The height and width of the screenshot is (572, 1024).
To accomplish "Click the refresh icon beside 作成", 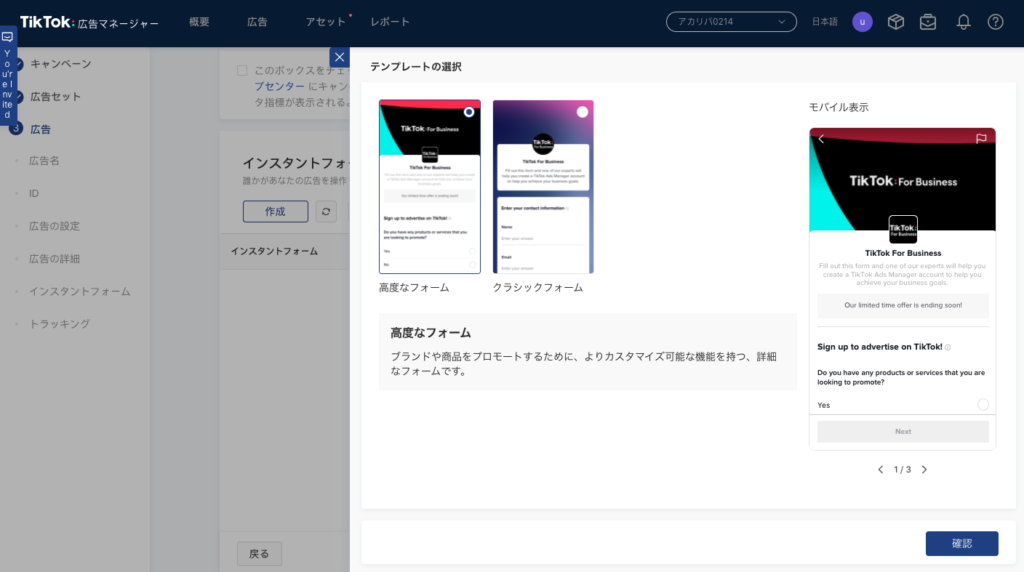I will pyautogui.click(x=326, y=211).
